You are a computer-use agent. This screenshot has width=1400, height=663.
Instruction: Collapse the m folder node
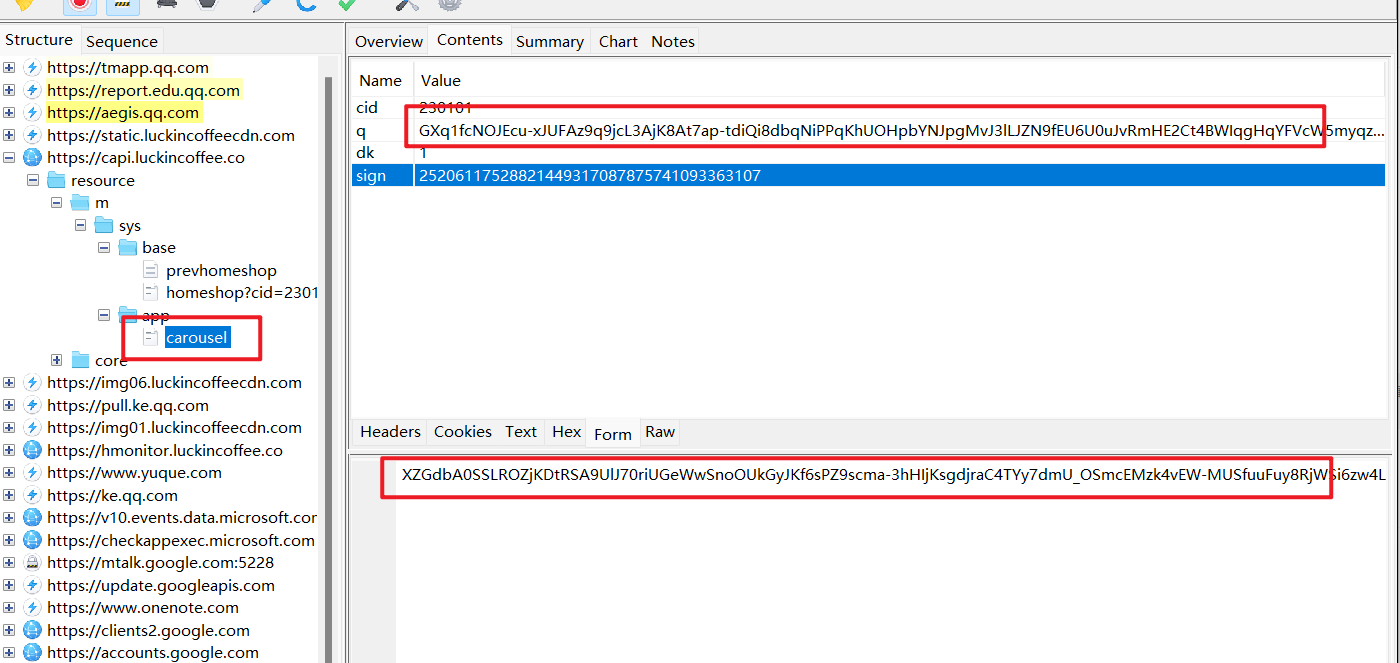tap(57, 203)
